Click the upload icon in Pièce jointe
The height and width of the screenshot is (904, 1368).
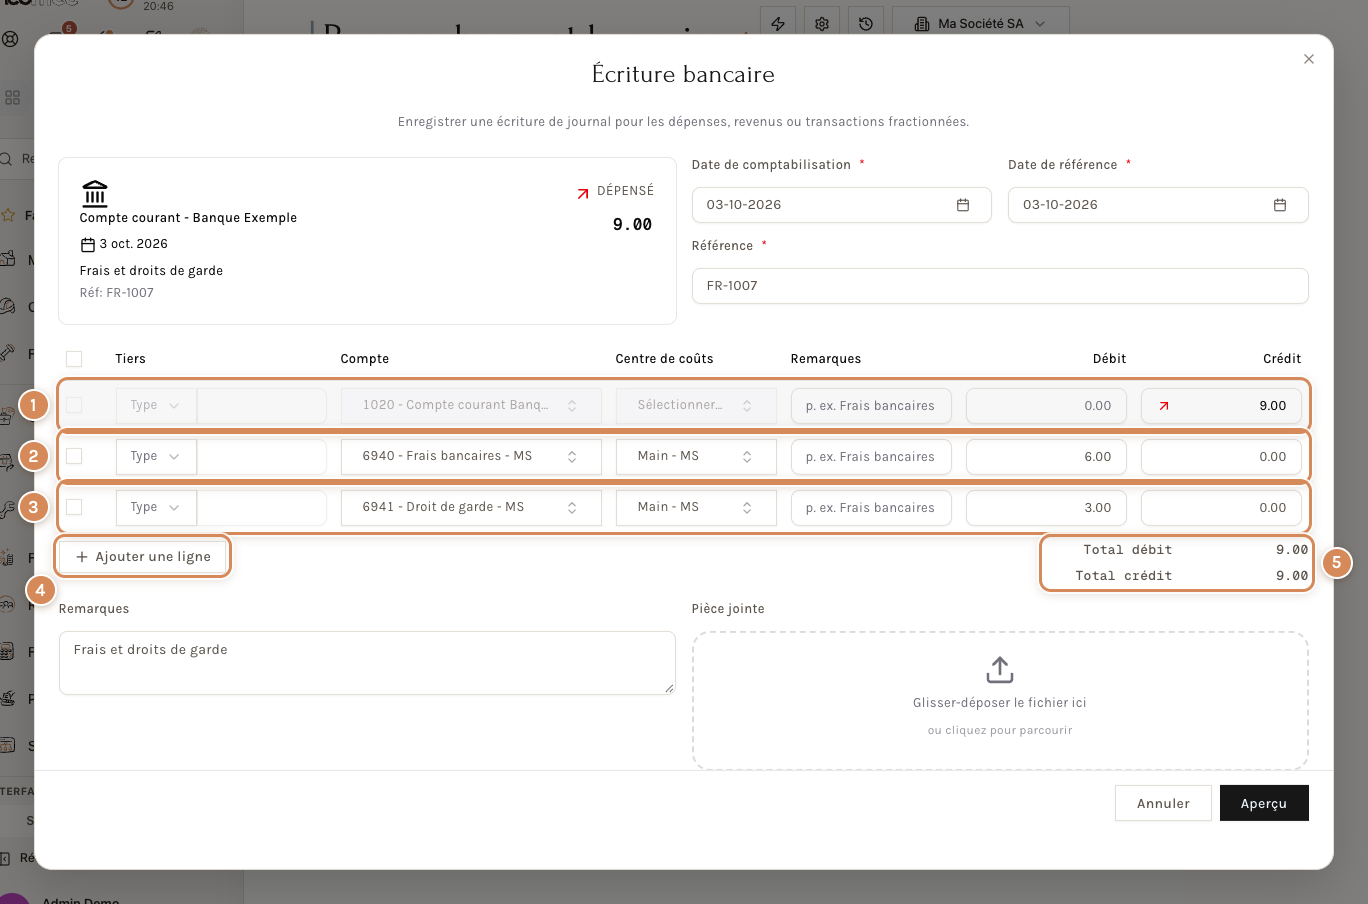[x=1000, y=669]
